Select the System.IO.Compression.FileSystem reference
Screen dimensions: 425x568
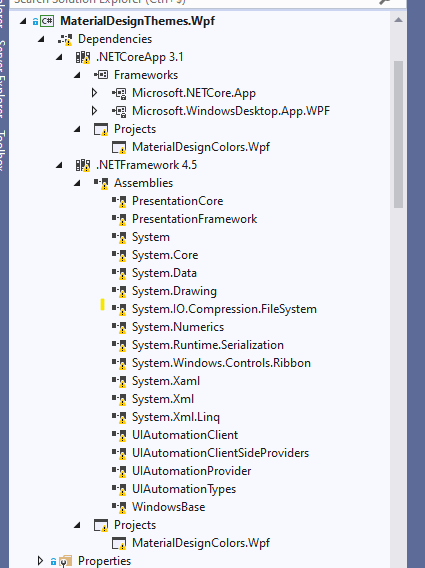(224, 309)
